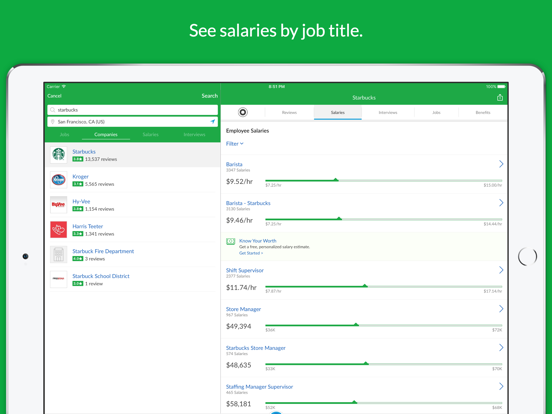This screenshot has height=414, width=552.
Task: Tap the map pin icon in location field
Action: click(52, 121)
